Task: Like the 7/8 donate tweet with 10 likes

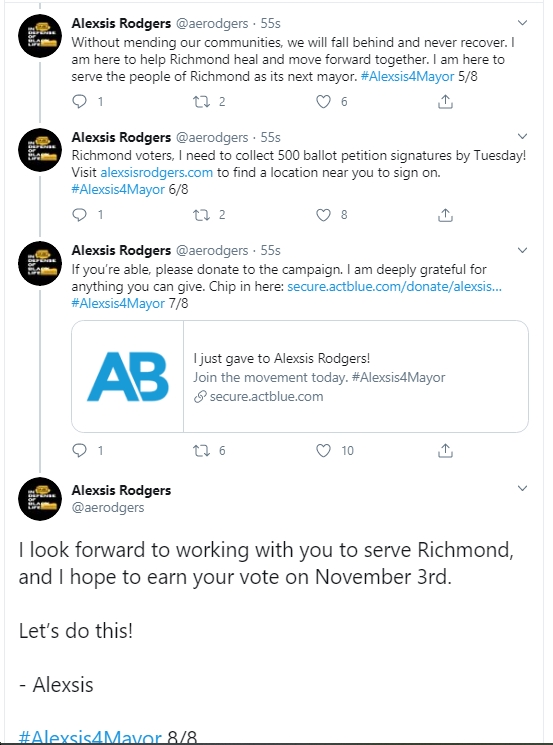Action: (x=324, y=450)
